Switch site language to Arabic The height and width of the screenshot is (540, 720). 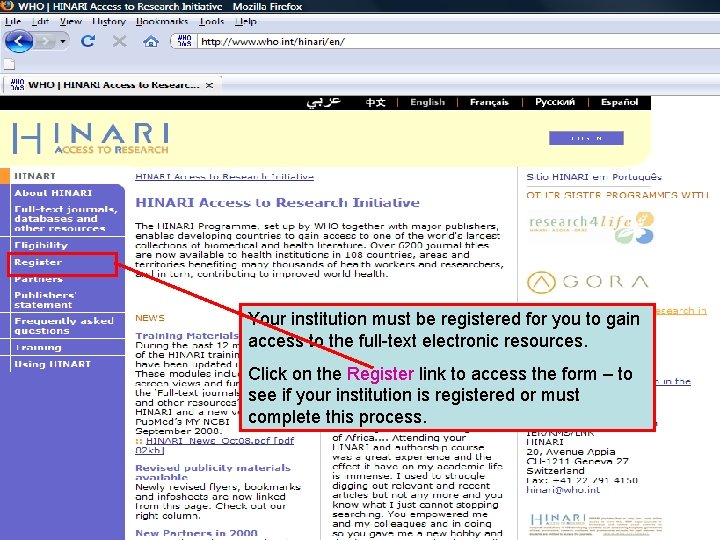click(x=324, y=102)
